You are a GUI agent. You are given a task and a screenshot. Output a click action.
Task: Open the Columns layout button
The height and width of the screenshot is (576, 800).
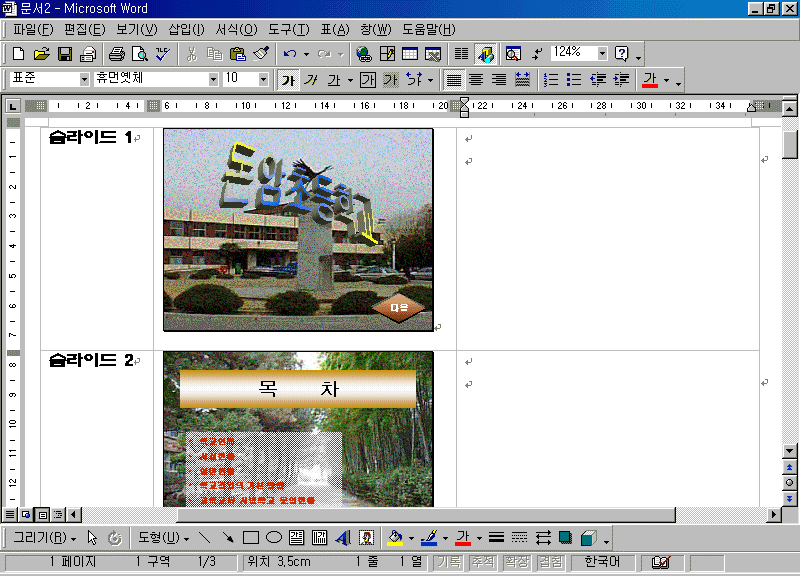pos(461,54)
